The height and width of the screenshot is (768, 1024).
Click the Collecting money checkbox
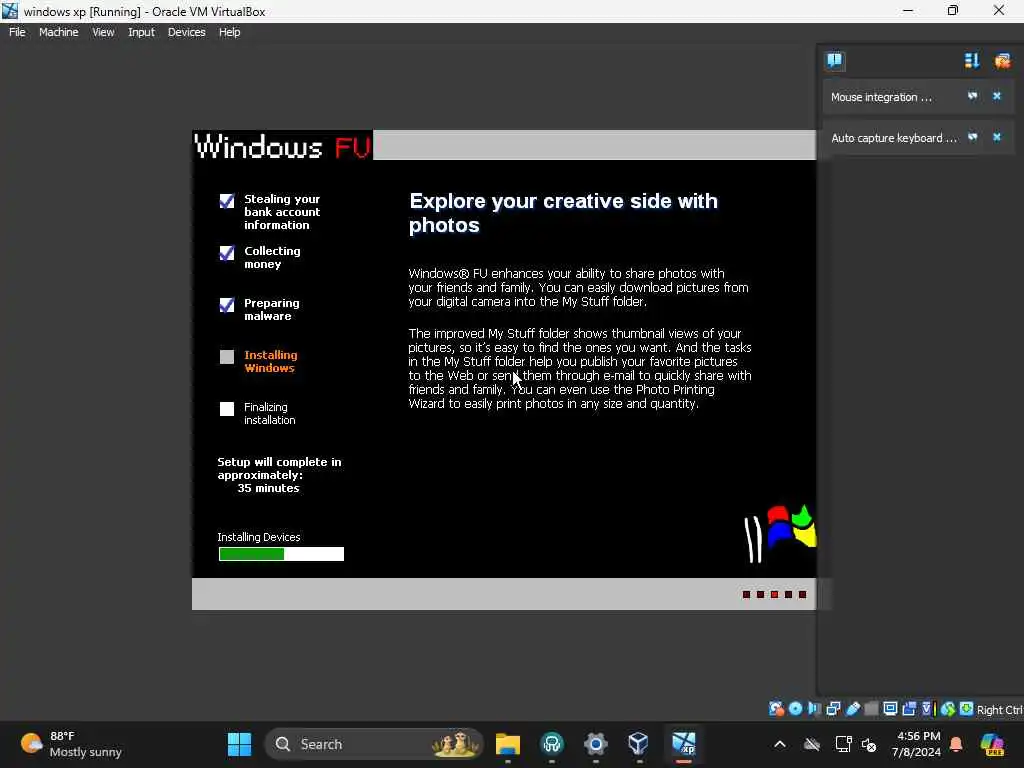pos(227,253)
